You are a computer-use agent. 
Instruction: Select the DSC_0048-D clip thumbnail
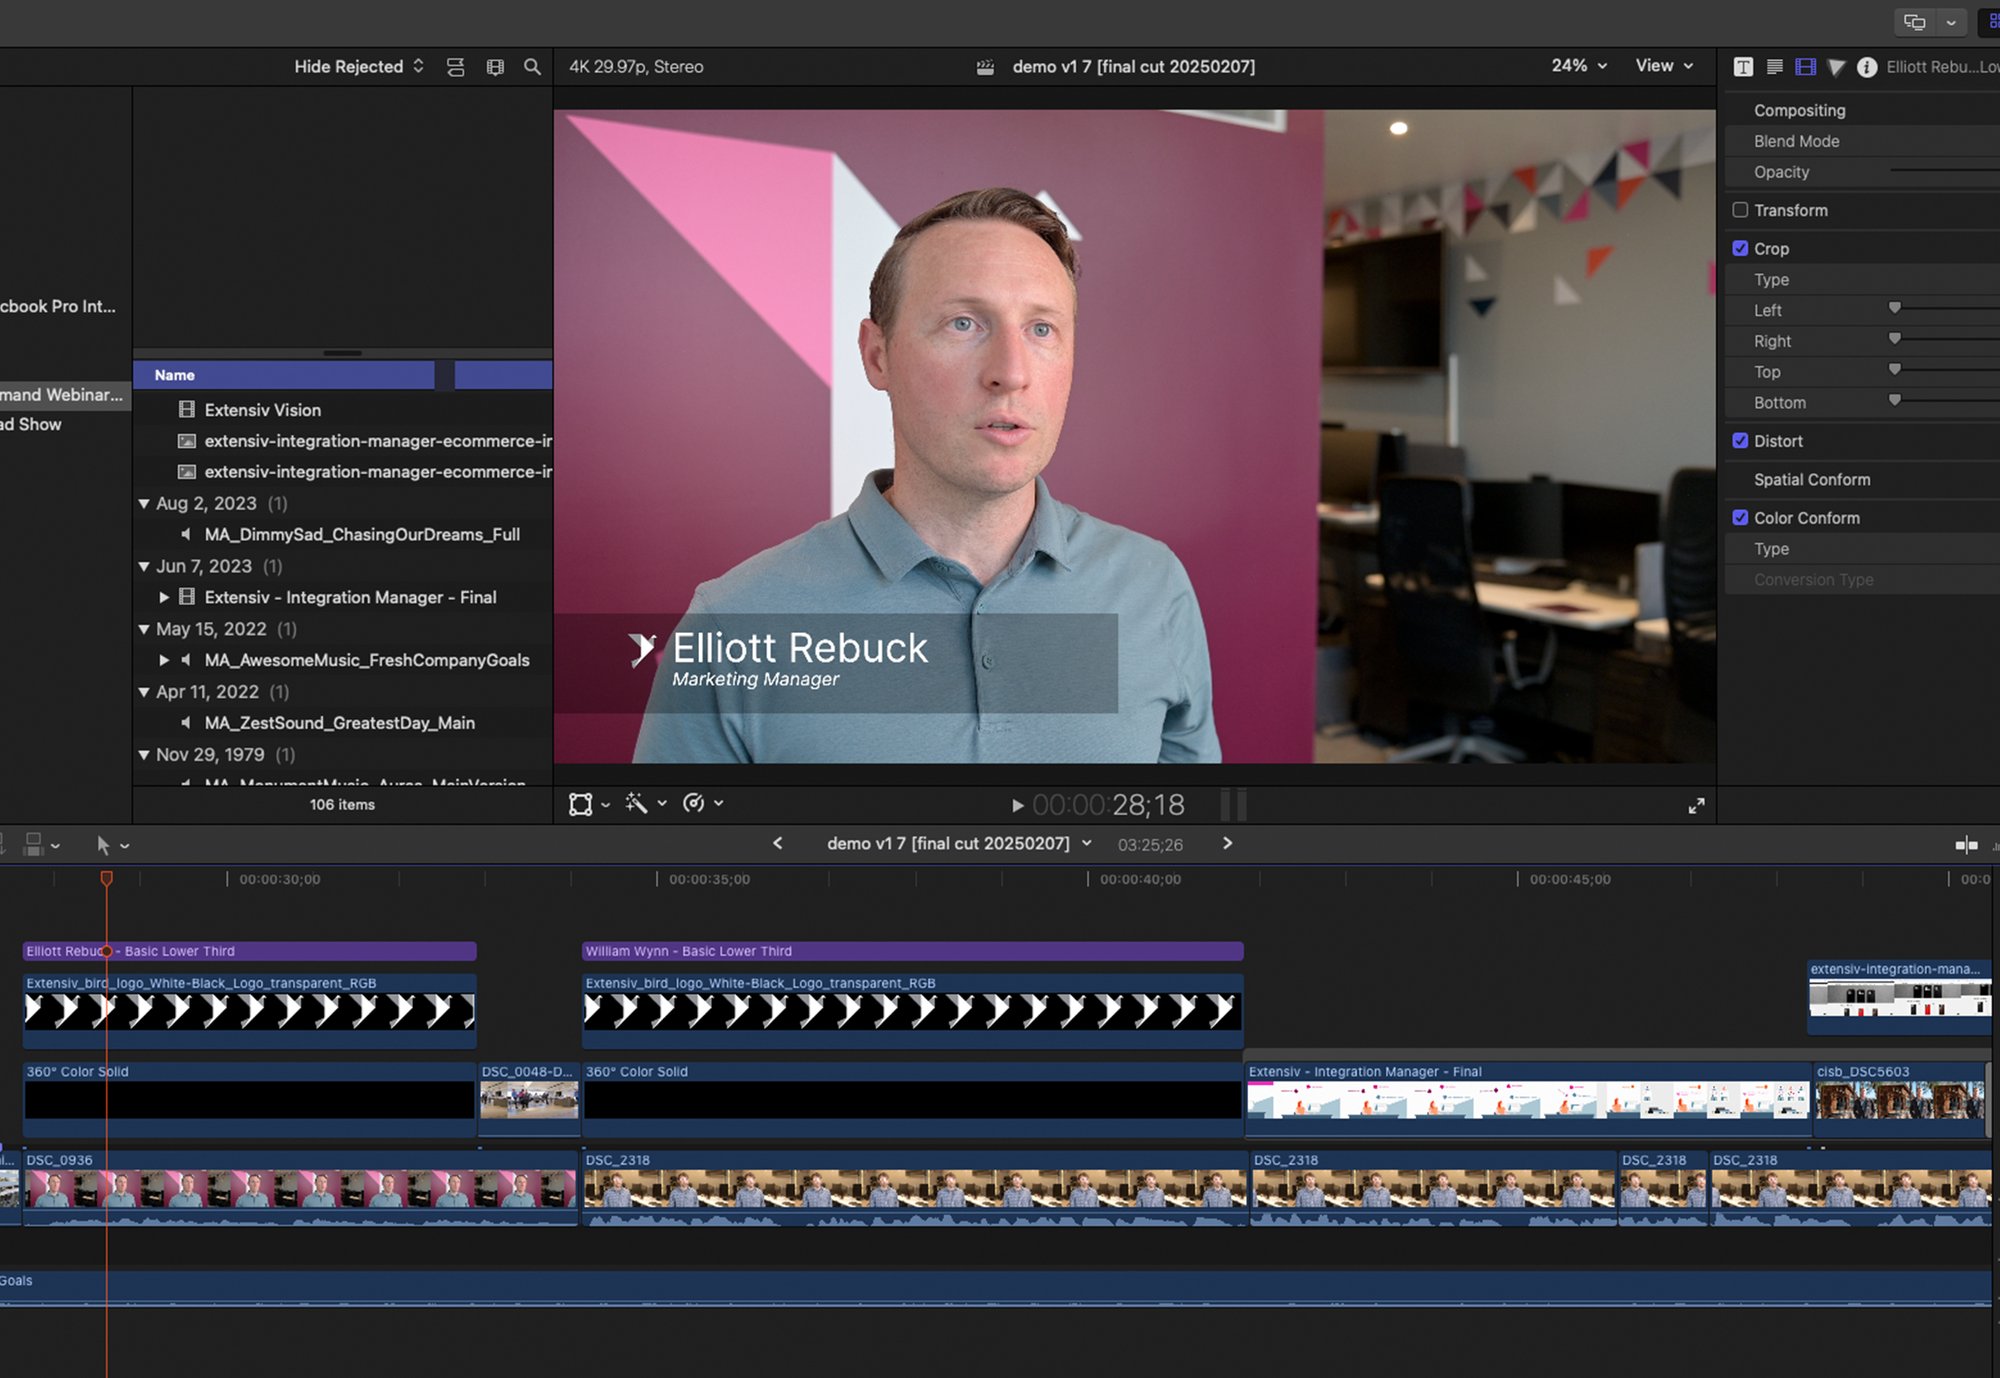pyautogui.click(x=529, y=1098)
